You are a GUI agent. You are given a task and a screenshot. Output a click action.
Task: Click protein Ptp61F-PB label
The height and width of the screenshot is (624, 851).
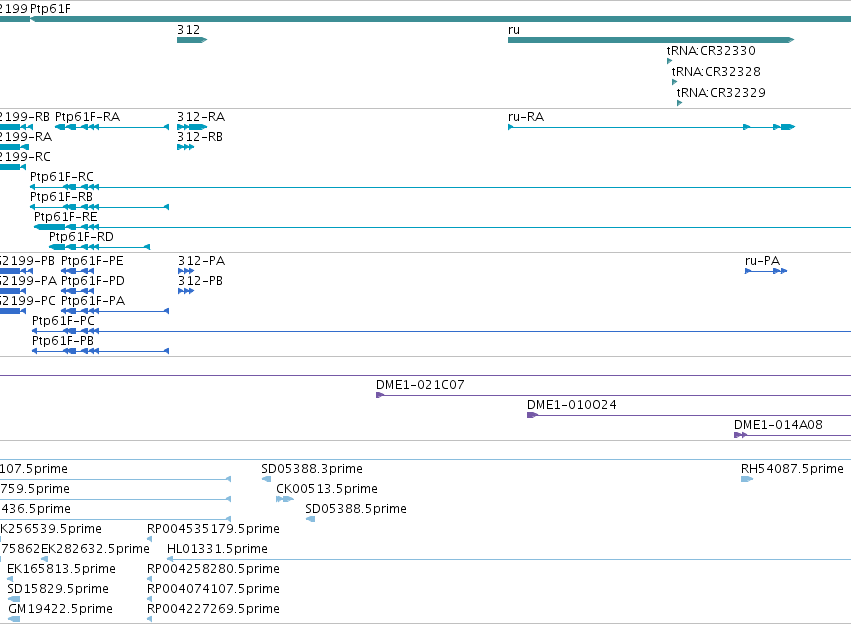(x=63, y=341)
